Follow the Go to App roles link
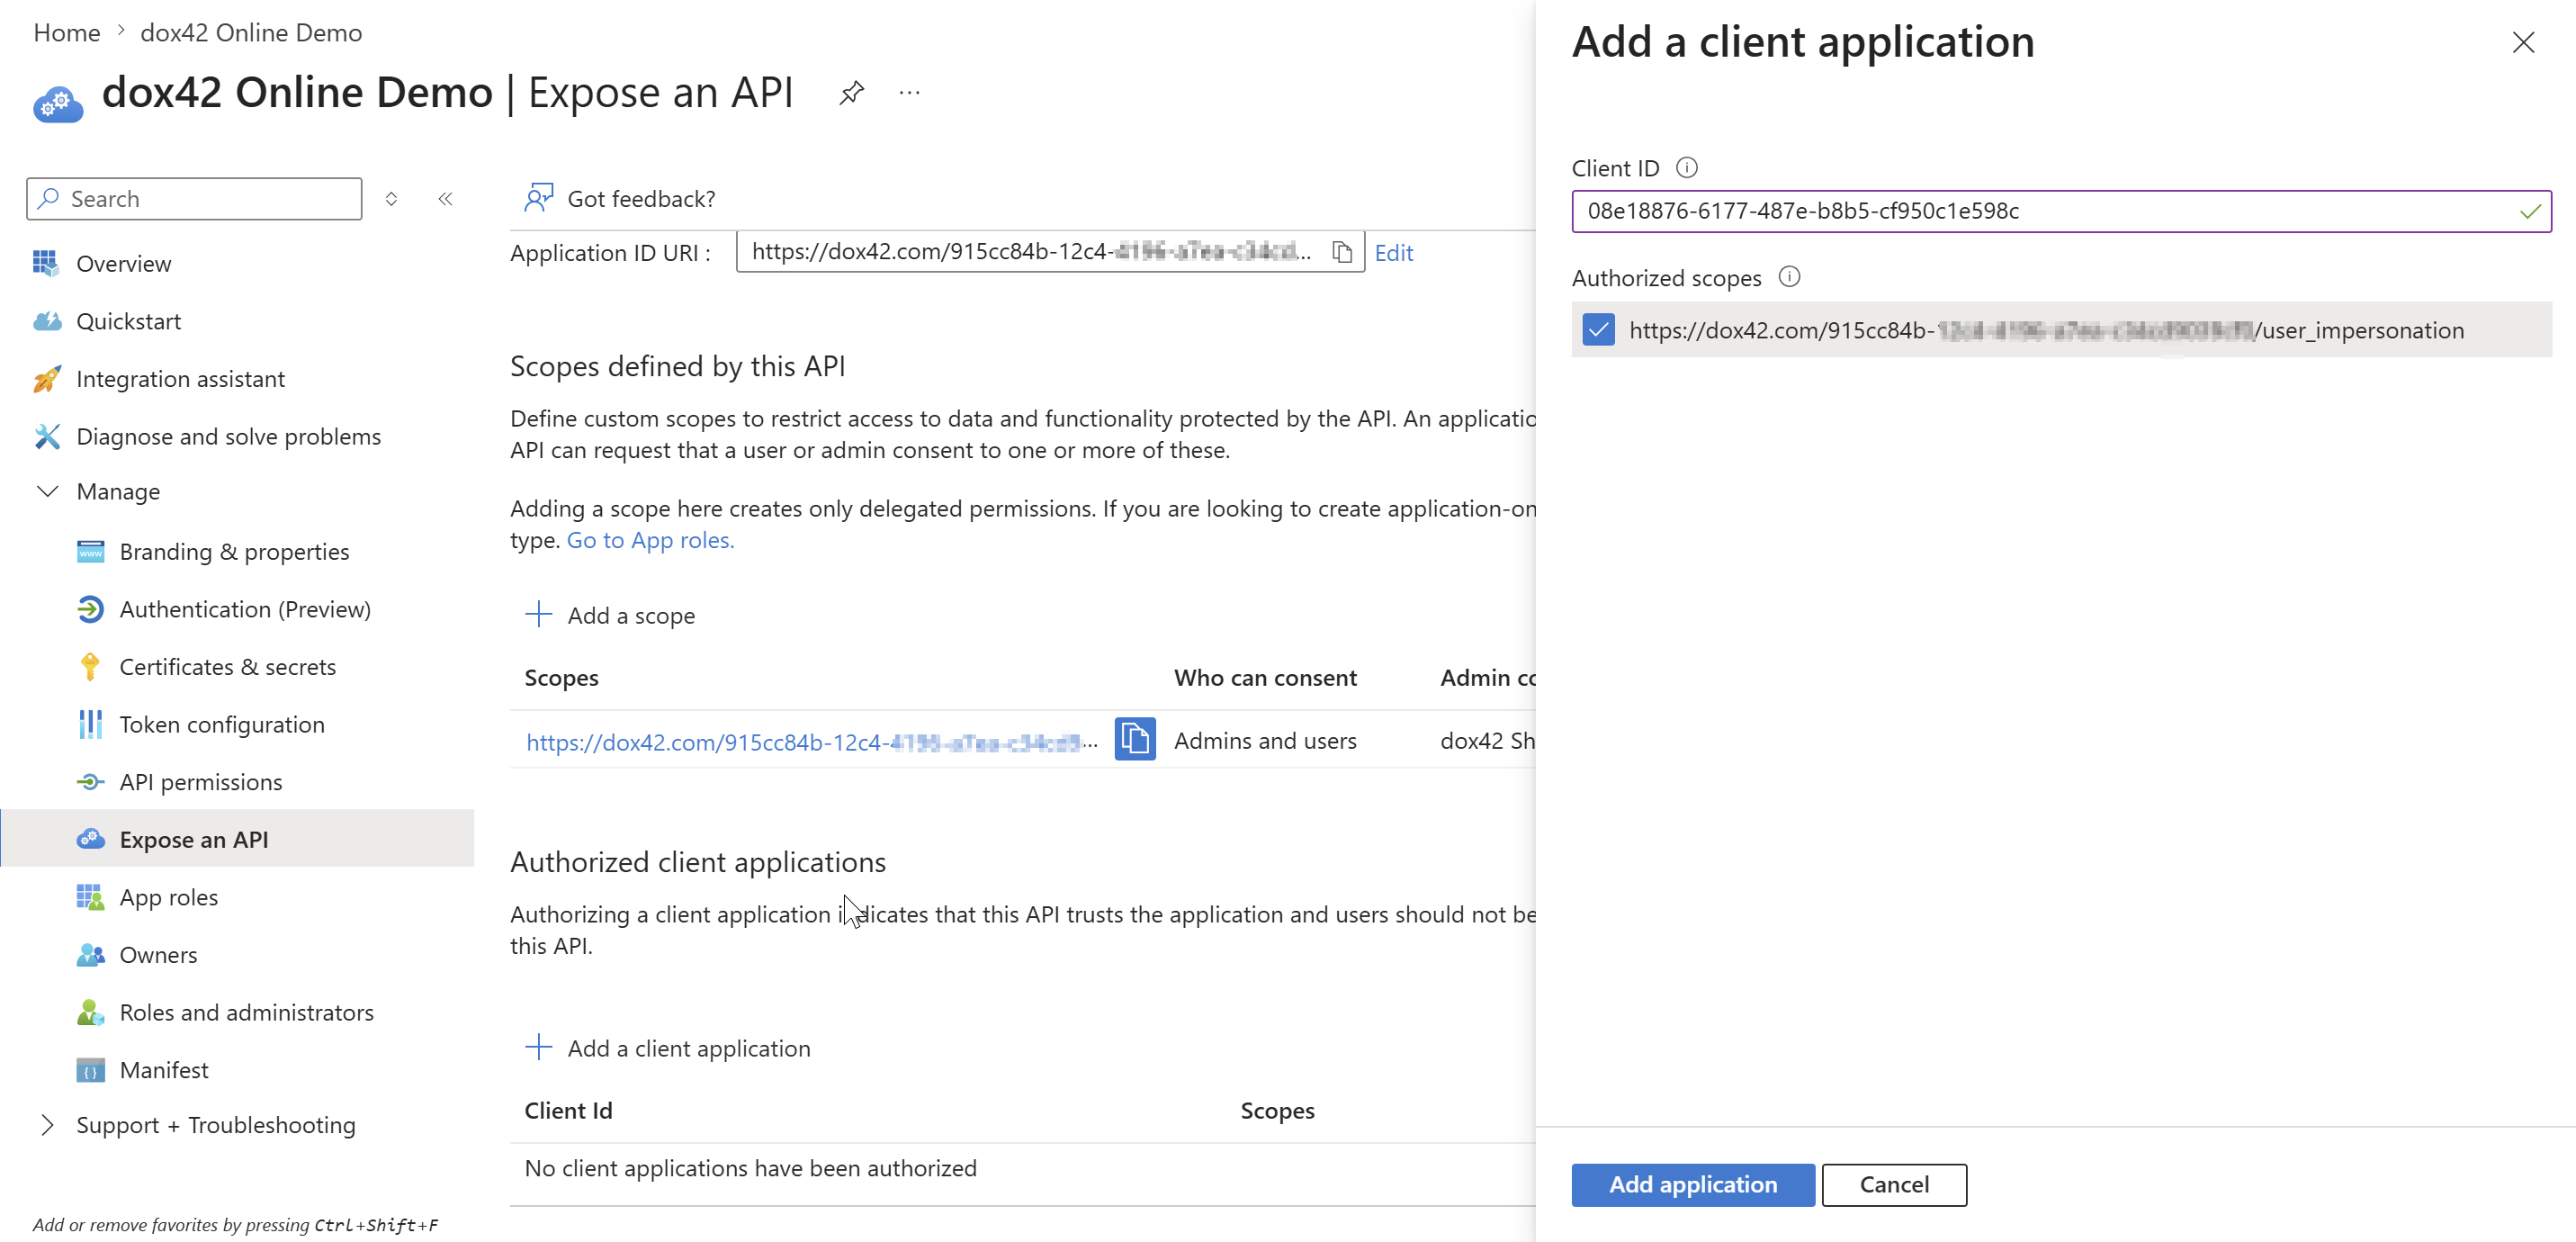Image resolution: width=2576 pixels, height=1242 pixels. pos(650,540)
